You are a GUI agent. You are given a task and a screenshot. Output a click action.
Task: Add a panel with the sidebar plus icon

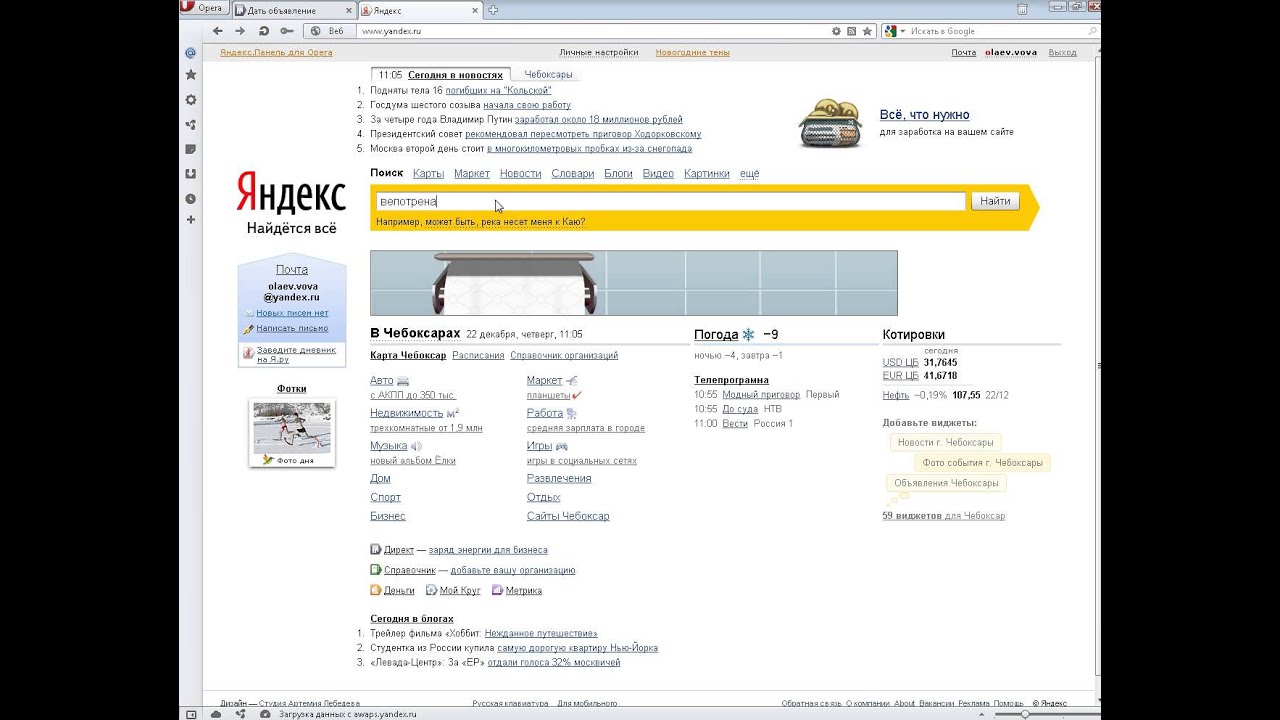[190, 220]
